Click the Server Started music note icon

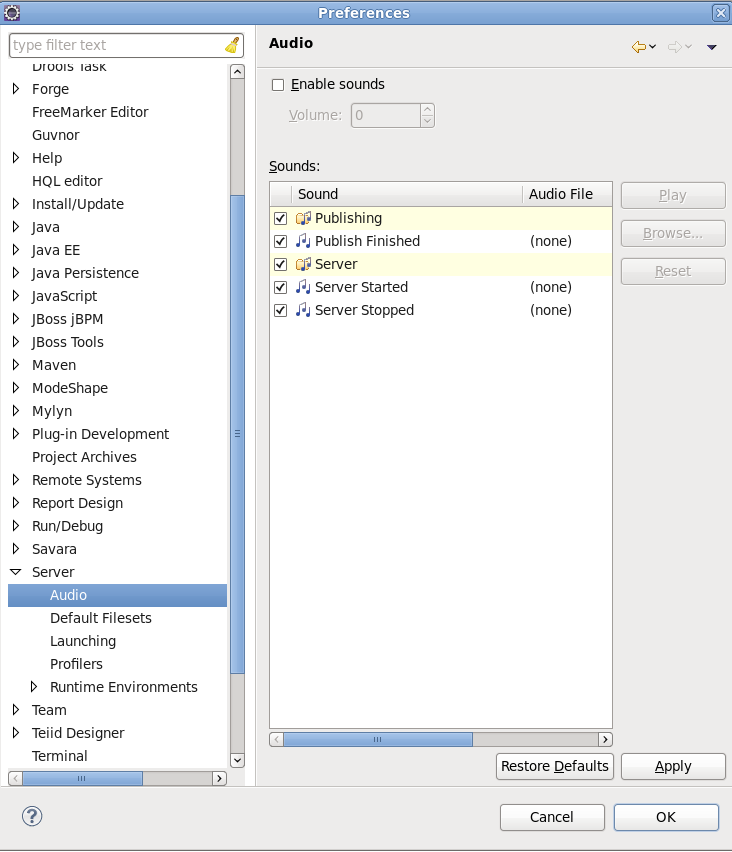tap(304, 287)
